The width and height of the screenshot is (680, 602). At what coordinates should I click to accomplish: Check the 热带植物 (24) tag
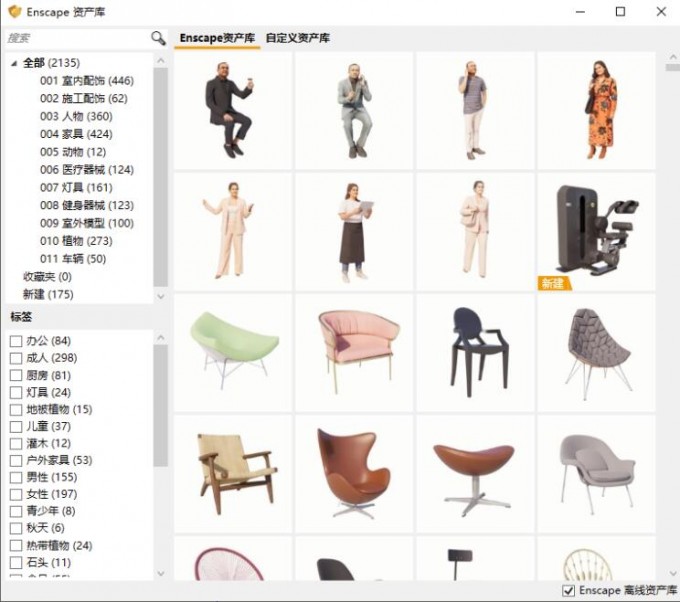pyautogui.click(x=16, y=546)
